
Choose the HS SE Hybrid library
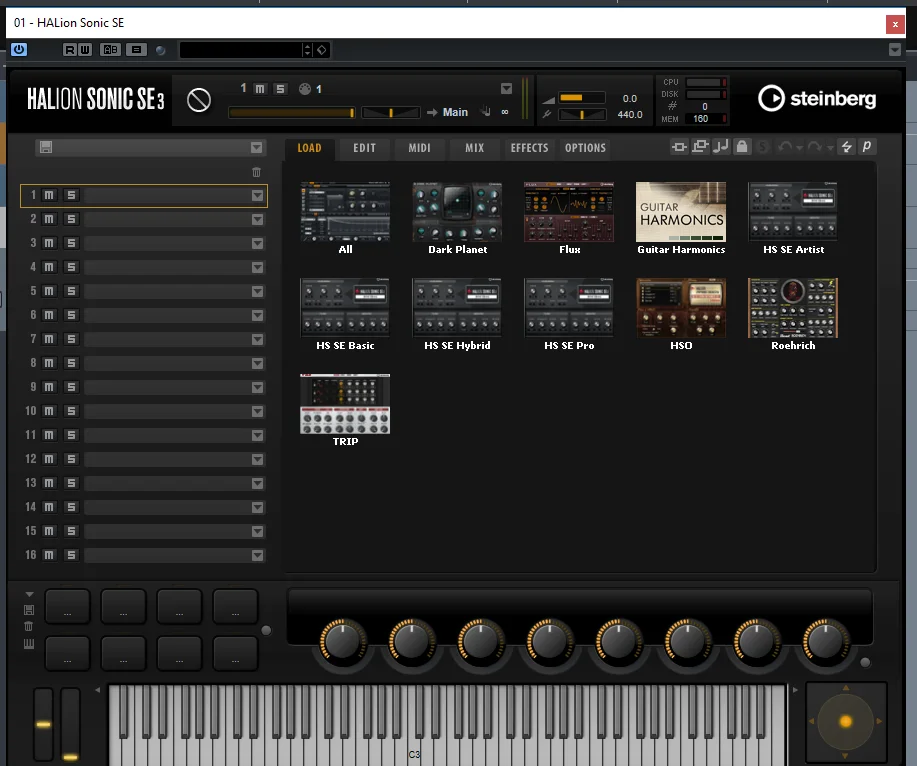pos(457,315)
